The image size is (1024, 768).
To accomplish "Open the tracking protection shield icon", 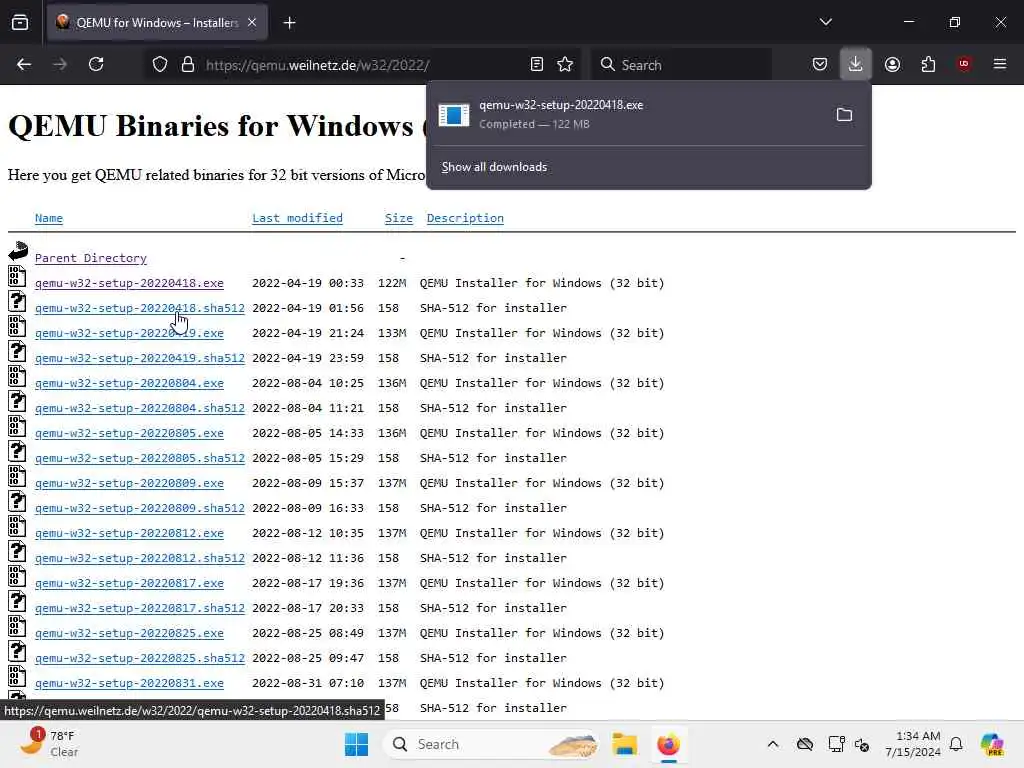I will pos(160,65).
